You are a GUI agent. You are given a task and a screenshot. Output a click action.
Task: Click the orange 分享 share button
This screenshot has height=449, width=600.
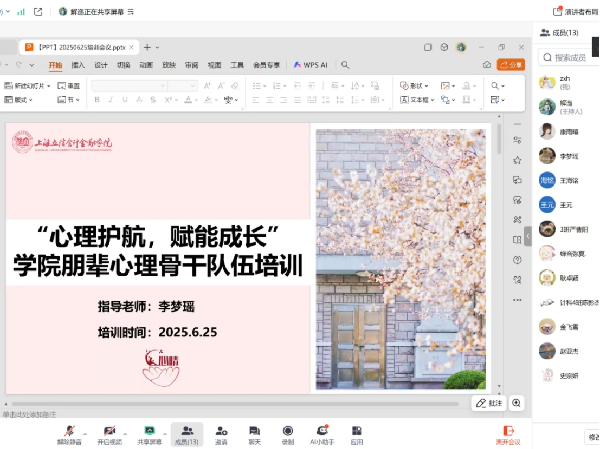(x=511, y=65)
